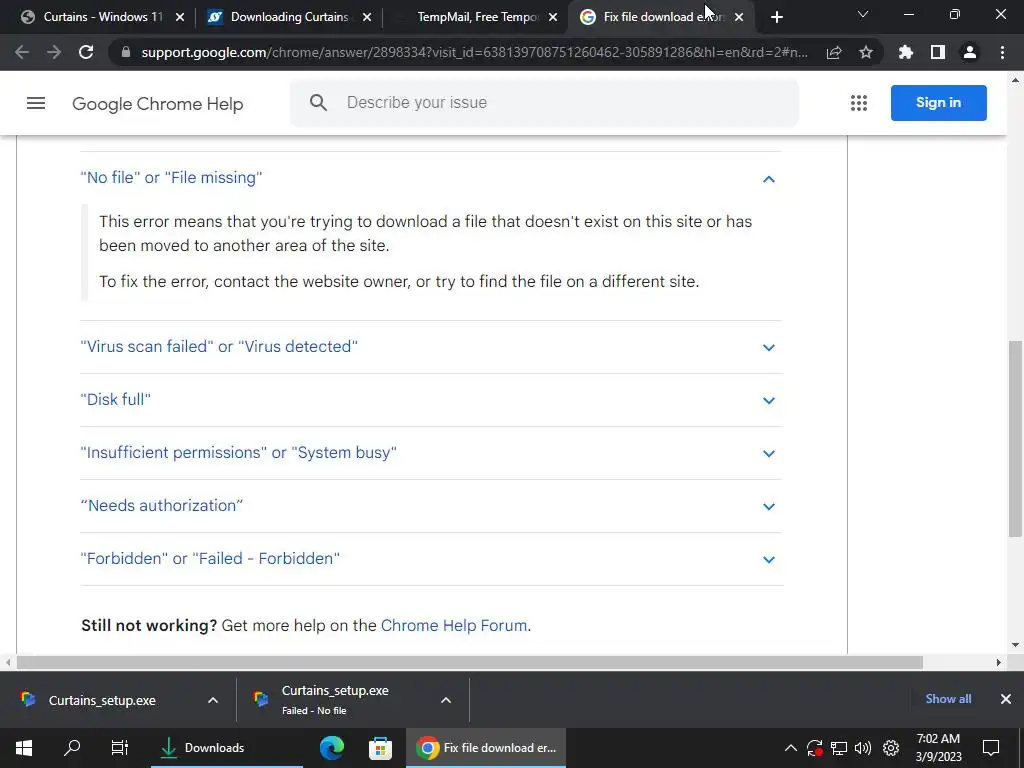Open the Extensions puzzle icon
Image resolution: width=1024 pixels, height=768 pixels.
click(x=905, y=52)
